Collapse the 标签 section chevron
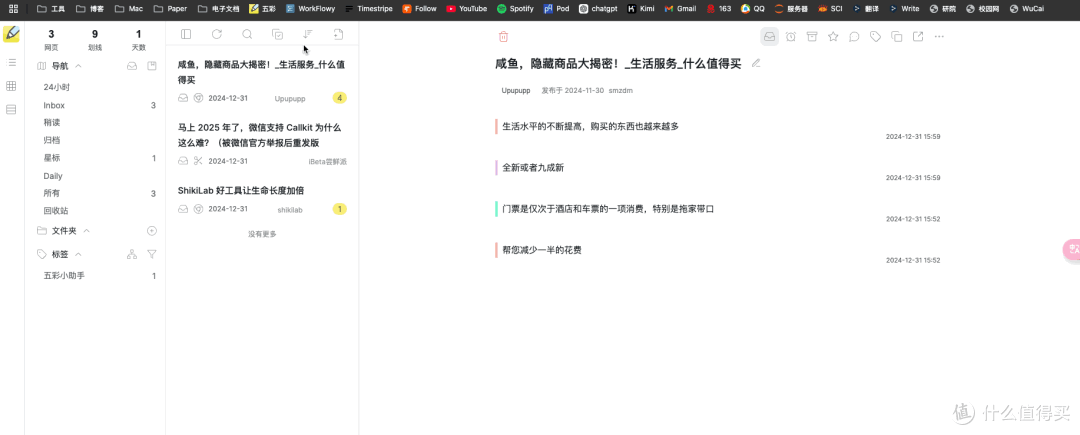The width and height of the screenshot is (1080, 435). pyautogui.click(x=79, y=254)
